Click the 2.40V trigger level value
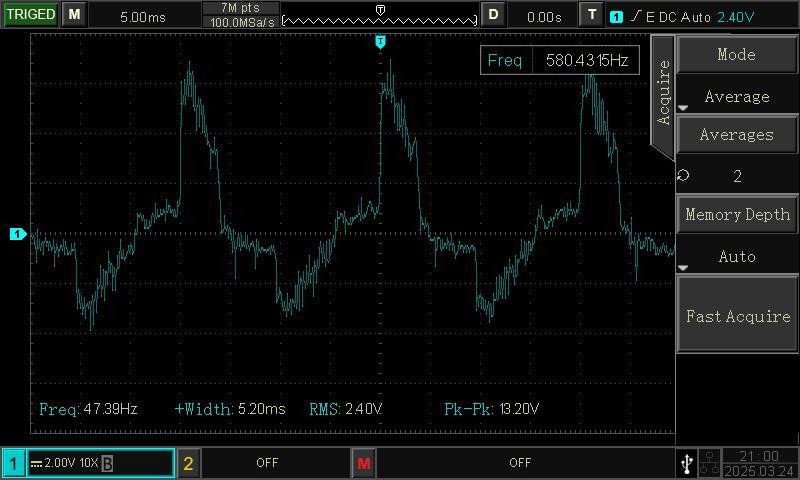 tap(735, 17)
